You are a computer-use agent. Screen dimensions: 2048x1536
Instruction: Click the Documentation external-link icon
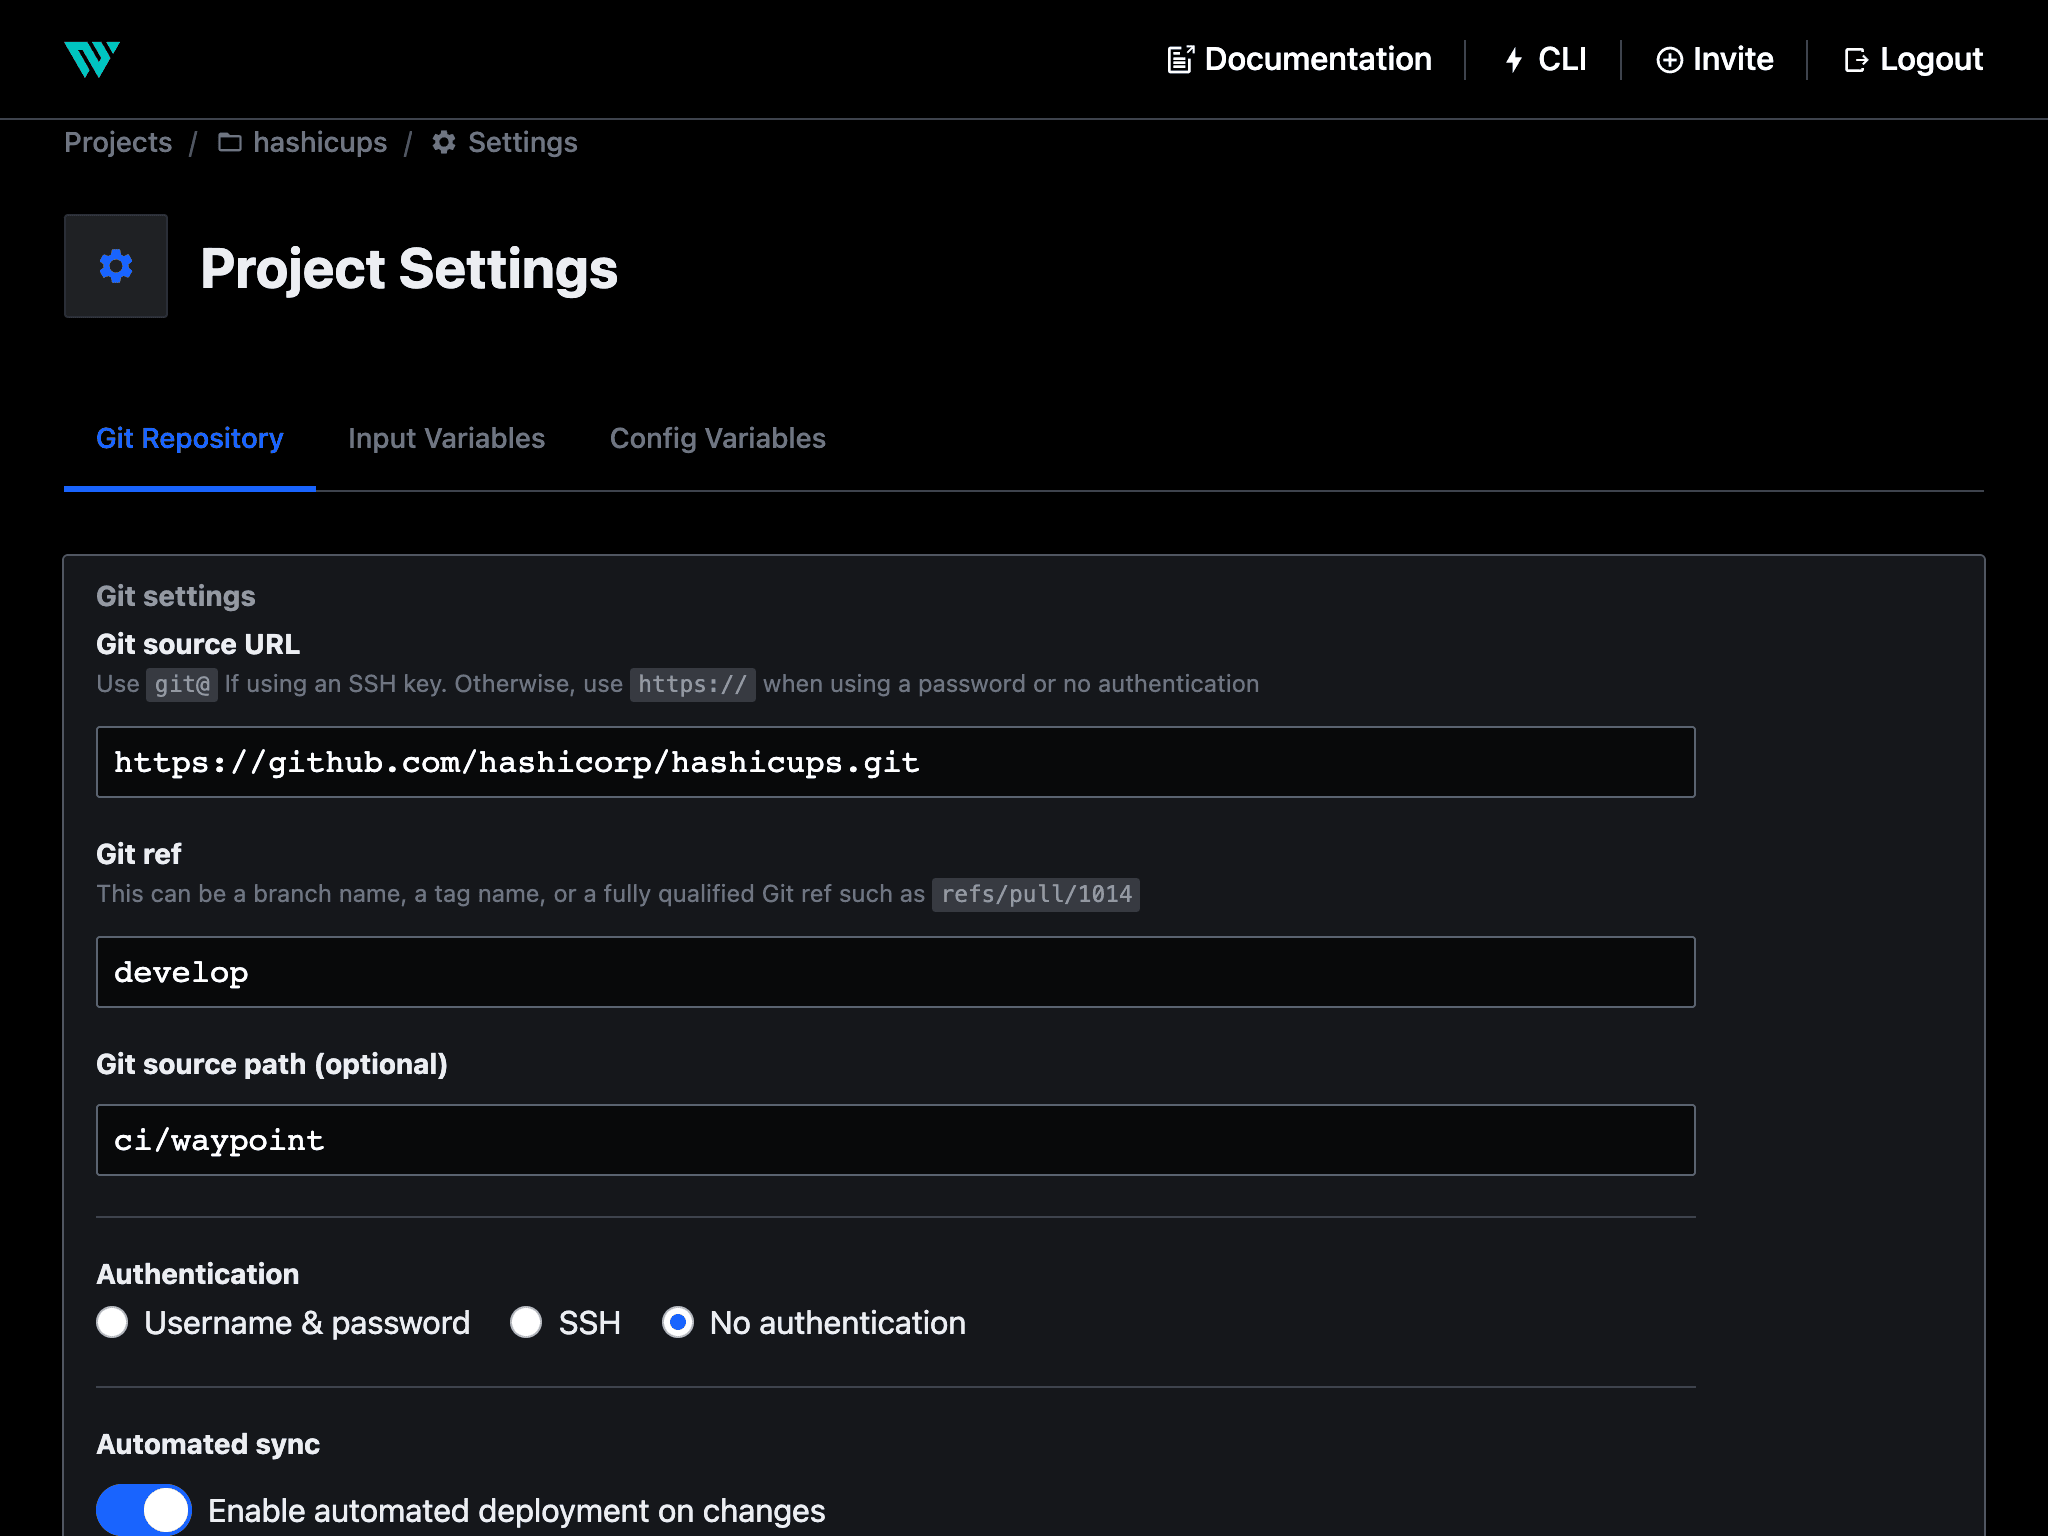[x=1180, y=60]
